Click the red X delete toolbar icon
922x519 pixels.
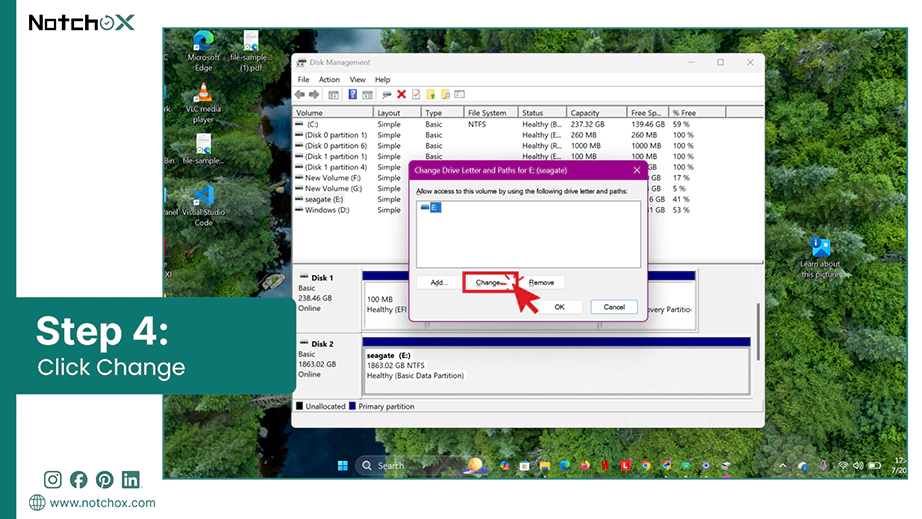pyautogui.click(x=402, y=94)
